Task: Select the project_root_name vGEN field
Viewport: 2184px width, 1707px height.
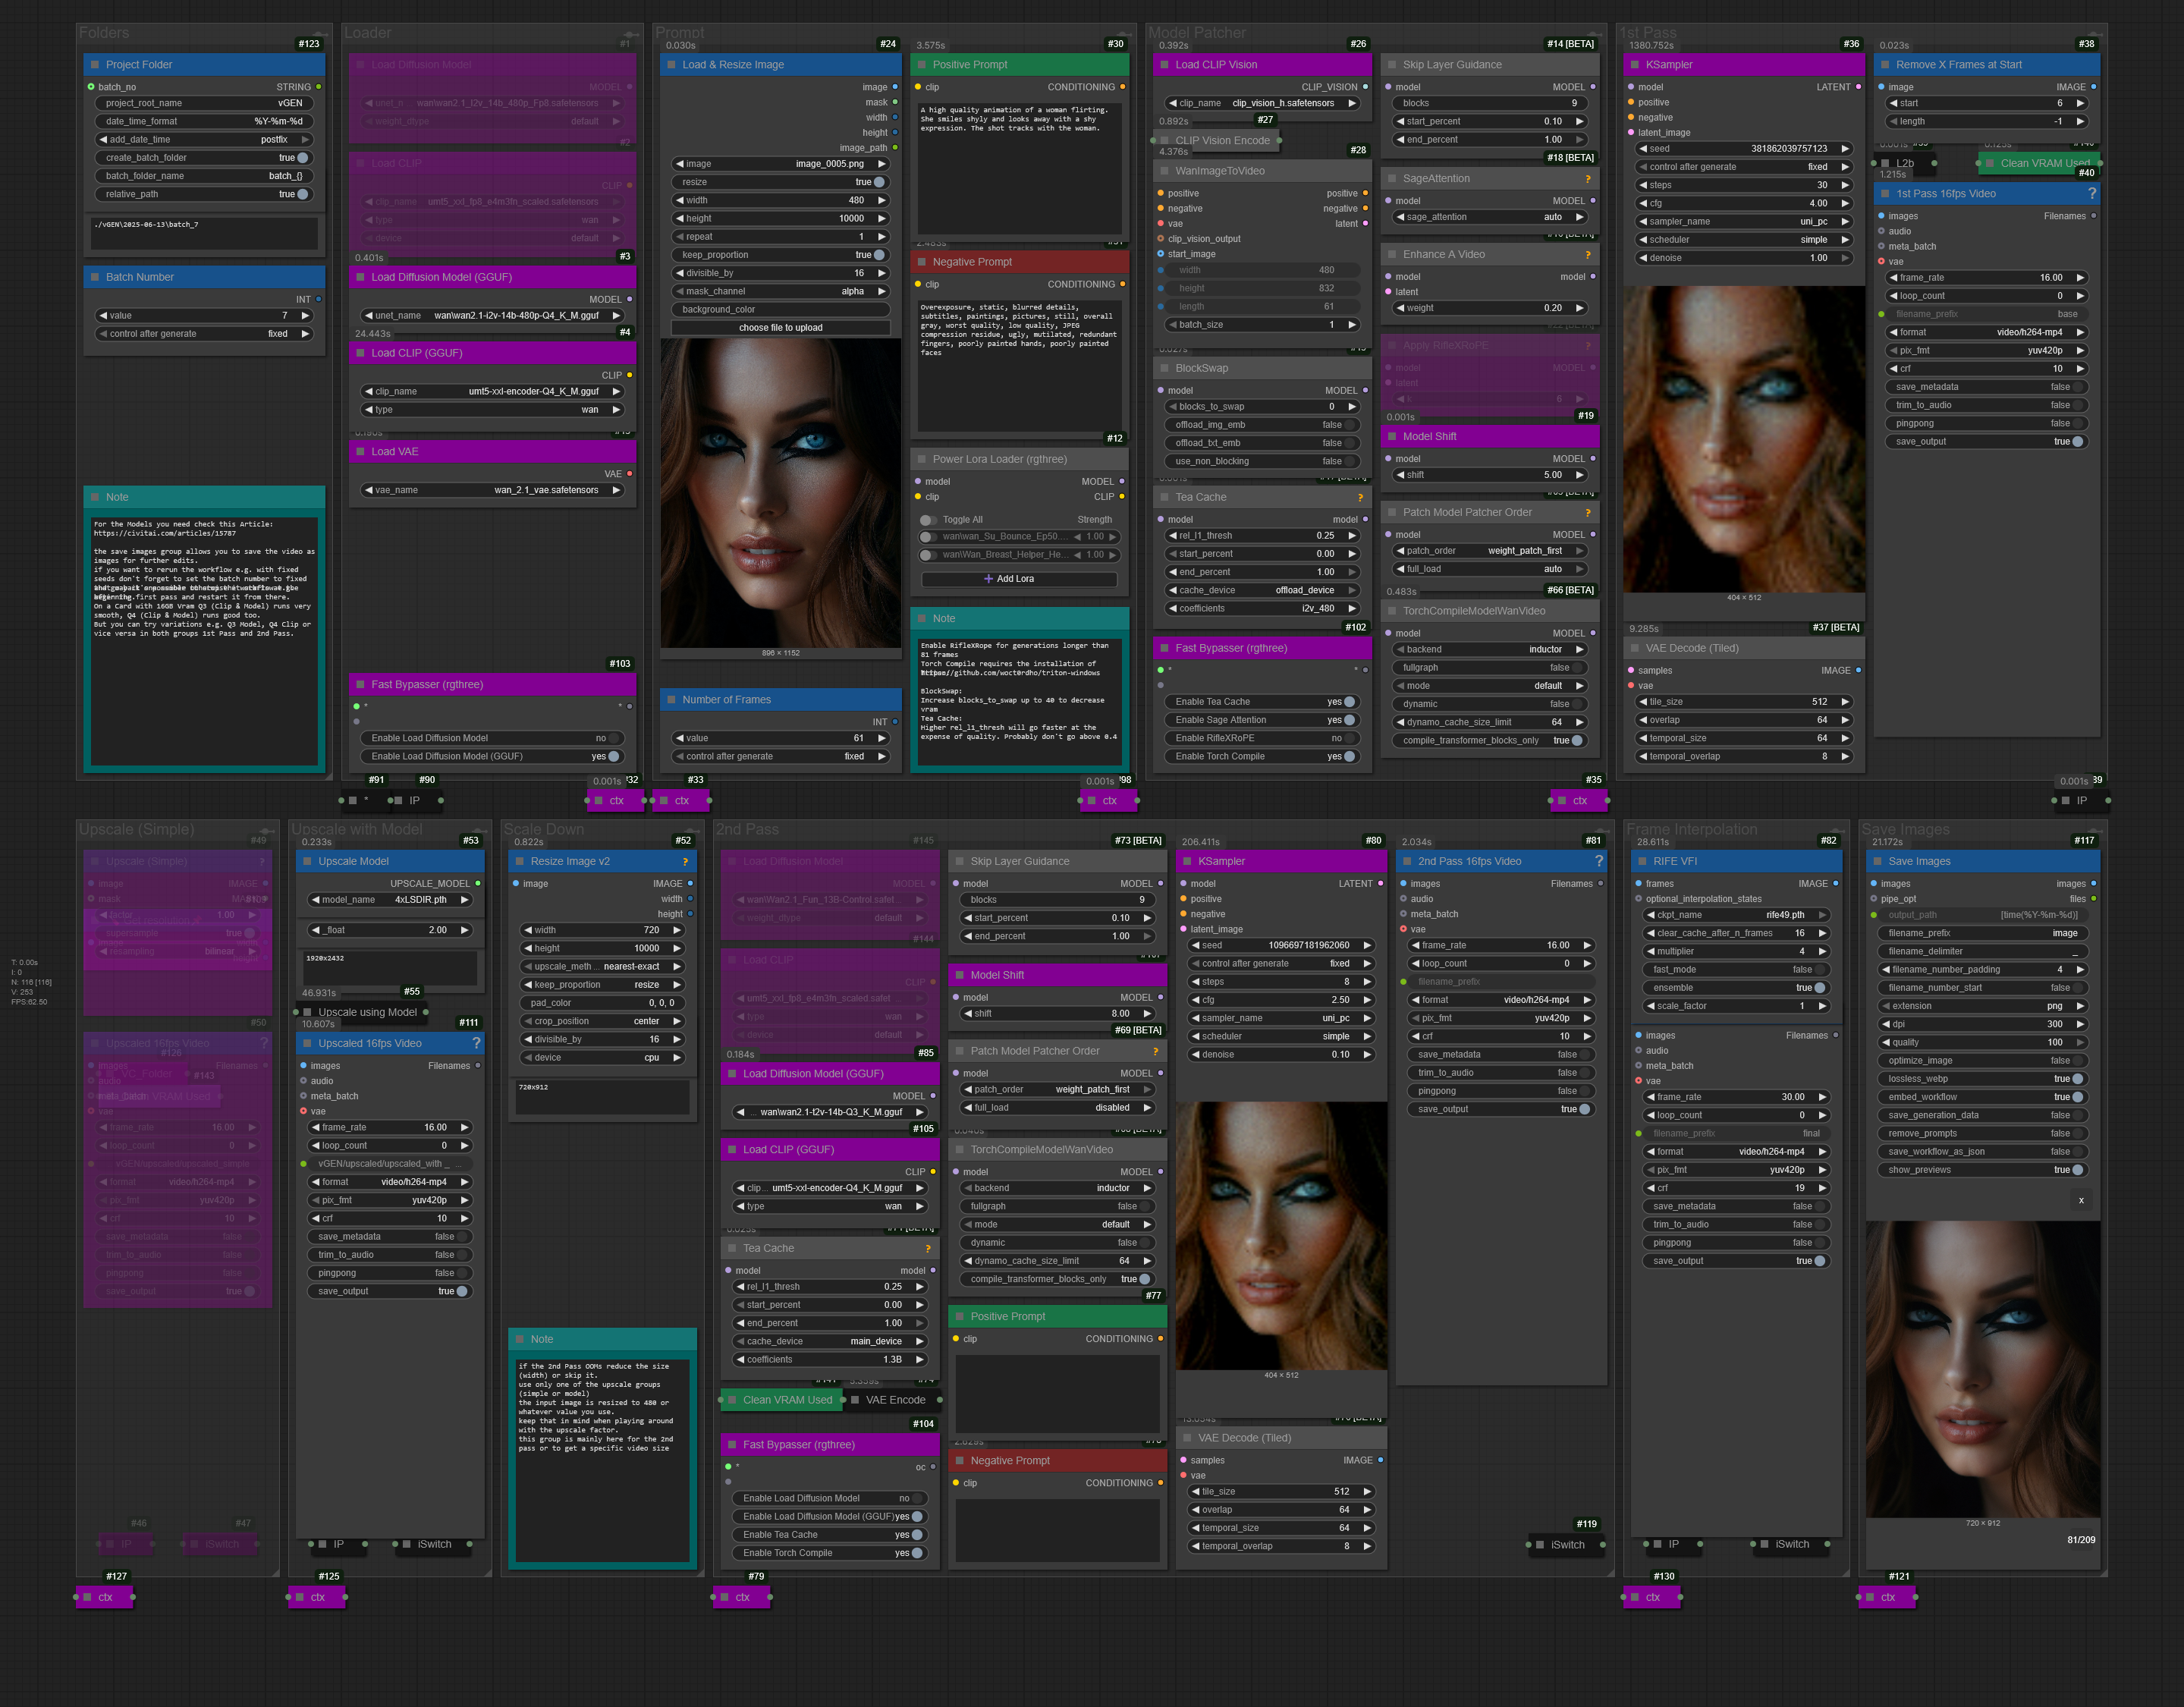Action: (x=205, y=103)
